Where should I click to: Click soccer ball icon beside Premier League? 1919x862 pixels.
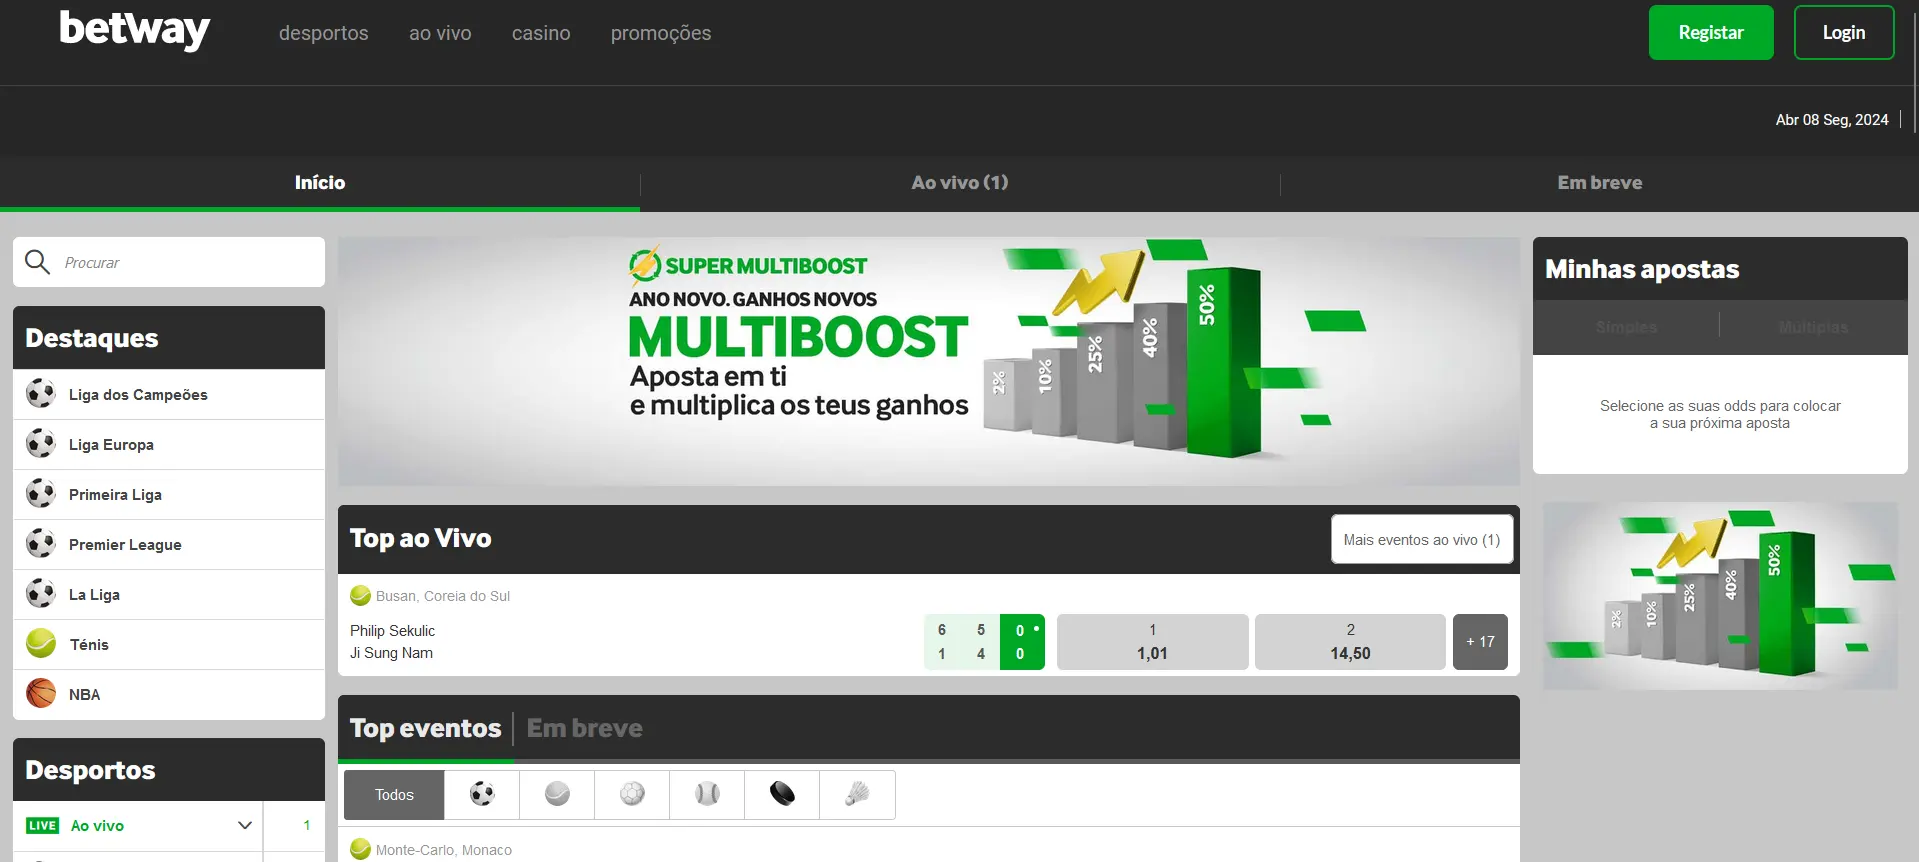pyautogui.click(x=41, y=543)
